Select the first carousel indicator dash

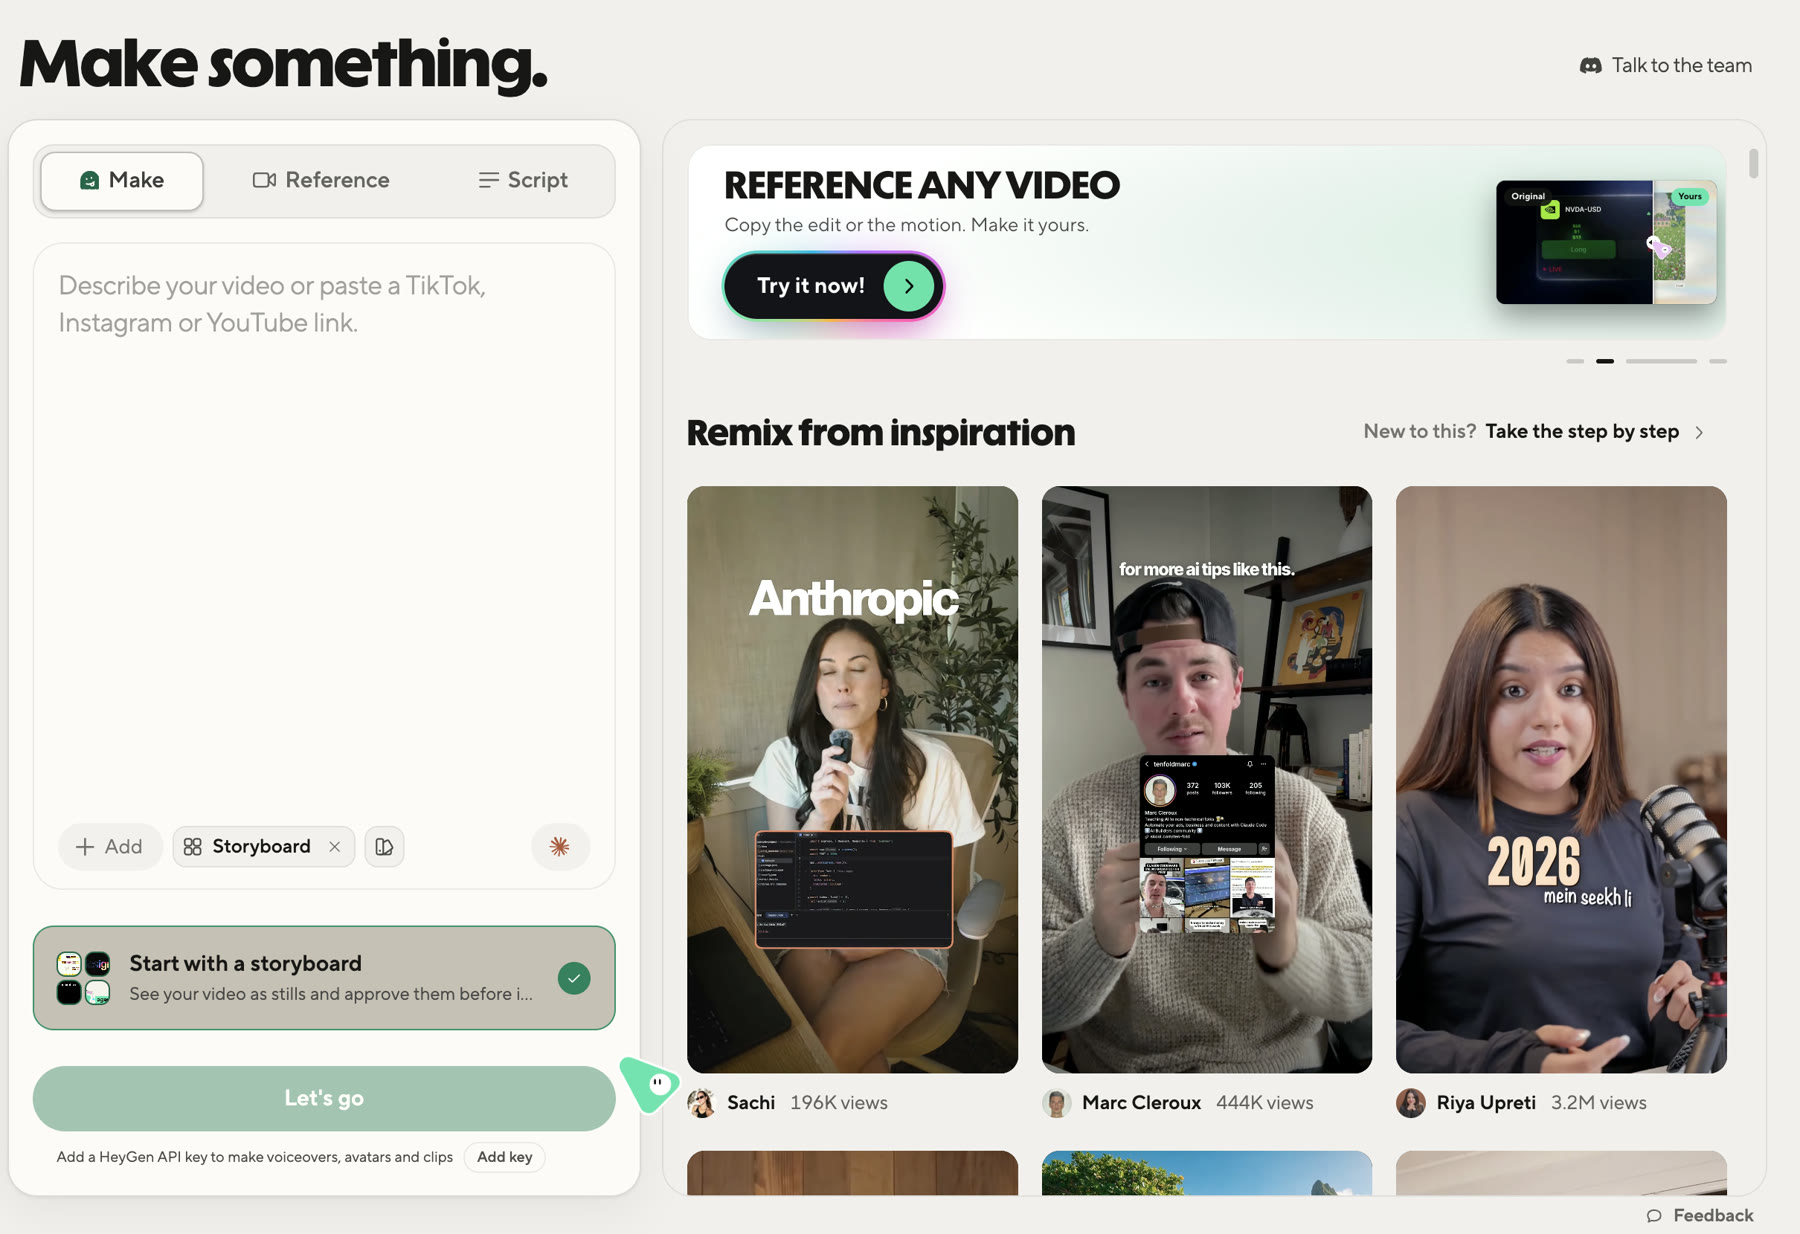tap(1575, 361)
